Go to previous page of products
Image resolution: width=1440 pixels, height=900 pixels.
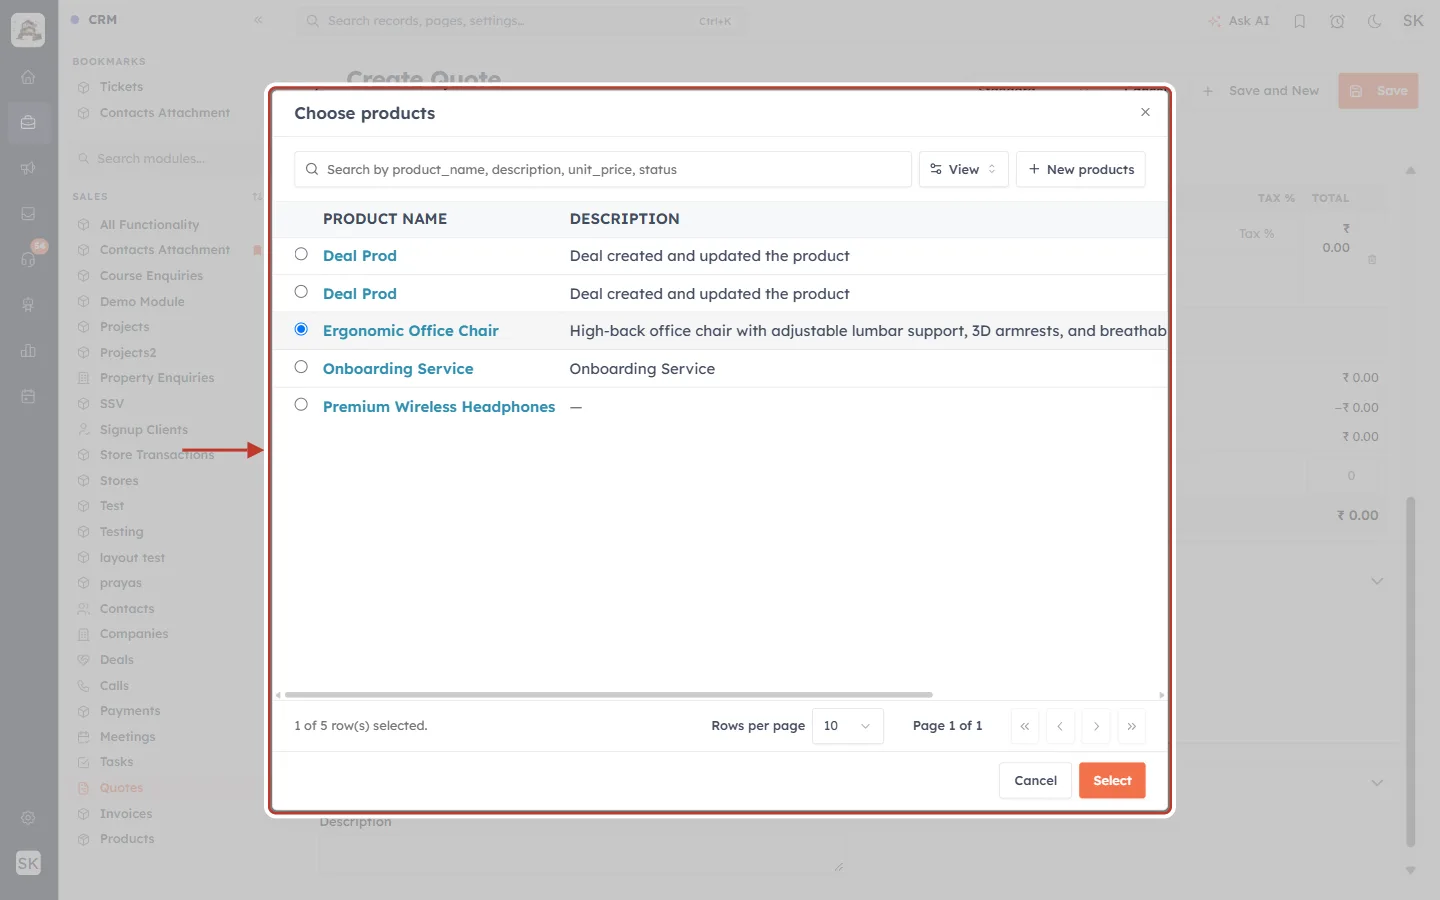coord(1060,727)
